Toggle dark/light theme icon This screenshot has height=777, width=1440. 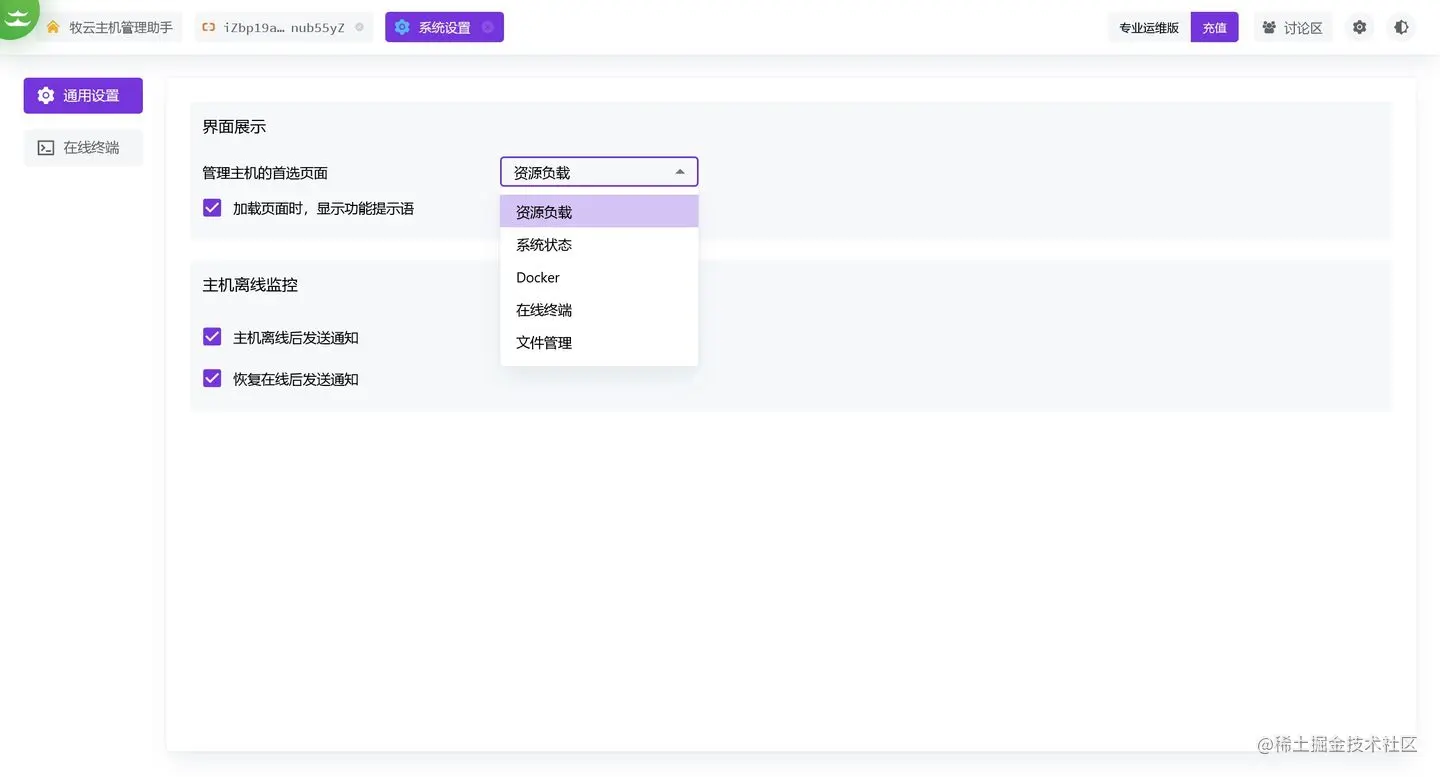1401,28
